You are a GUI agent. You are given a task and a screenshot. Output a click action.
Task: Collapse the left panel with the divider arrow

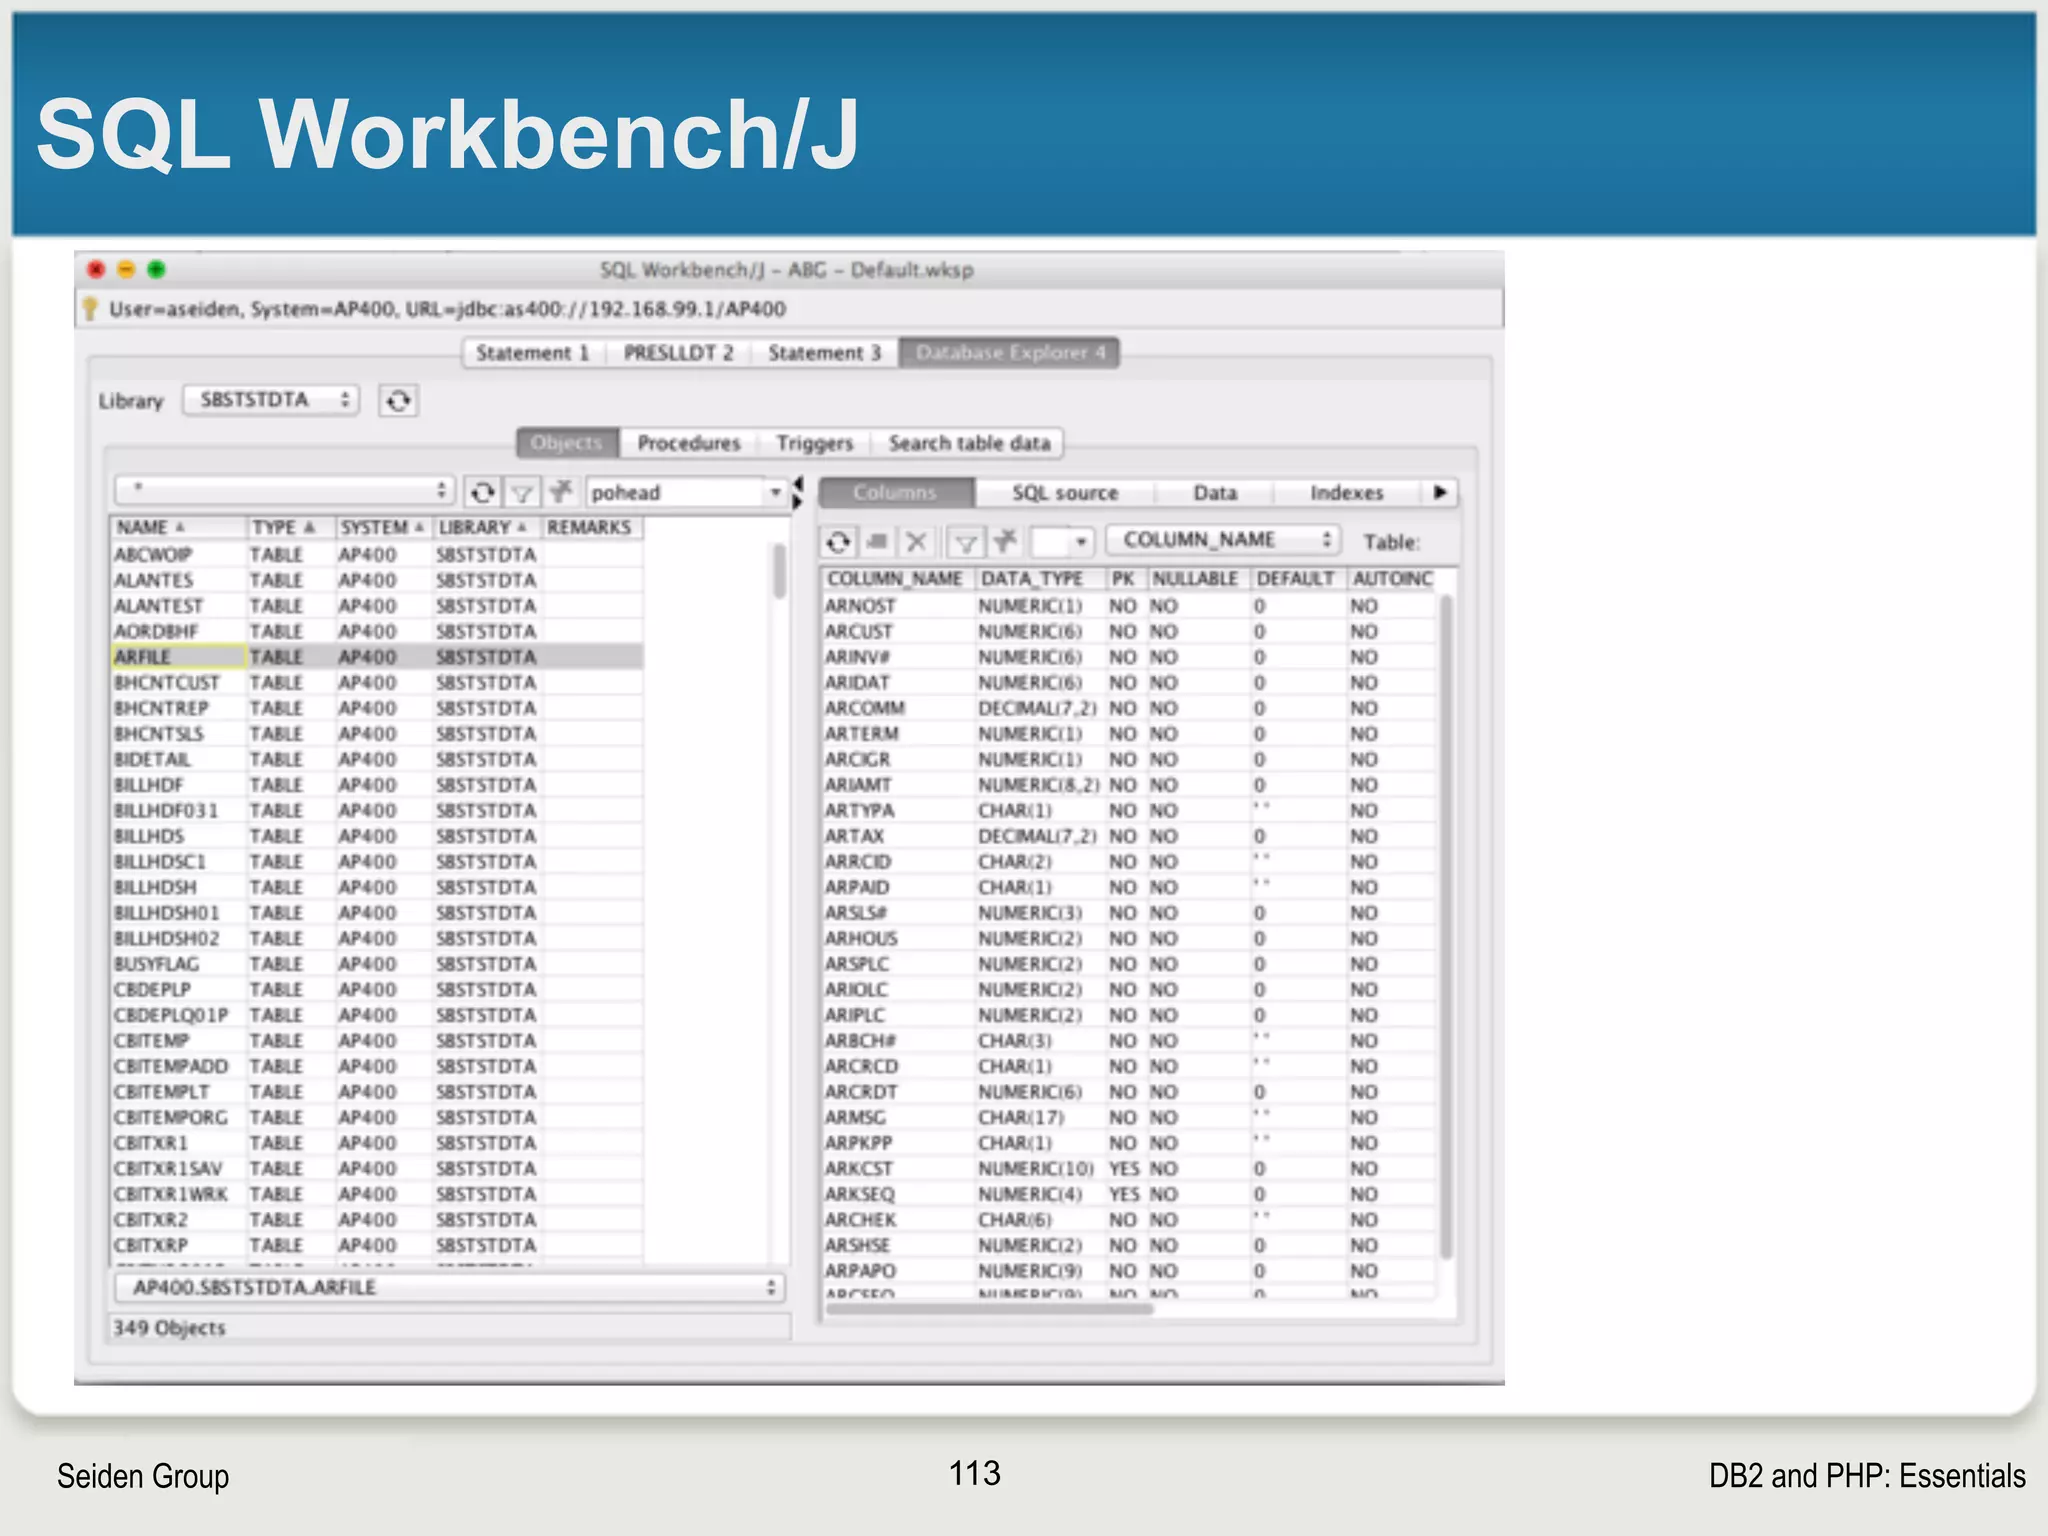tap(798, 483)
